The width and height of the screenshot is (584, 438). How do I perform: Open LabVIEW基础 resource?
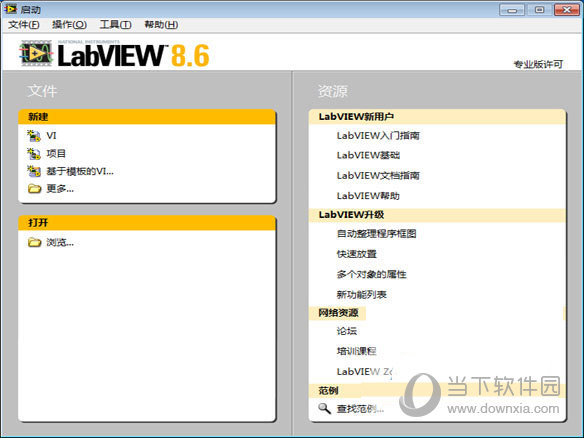[x=368, y=155]
